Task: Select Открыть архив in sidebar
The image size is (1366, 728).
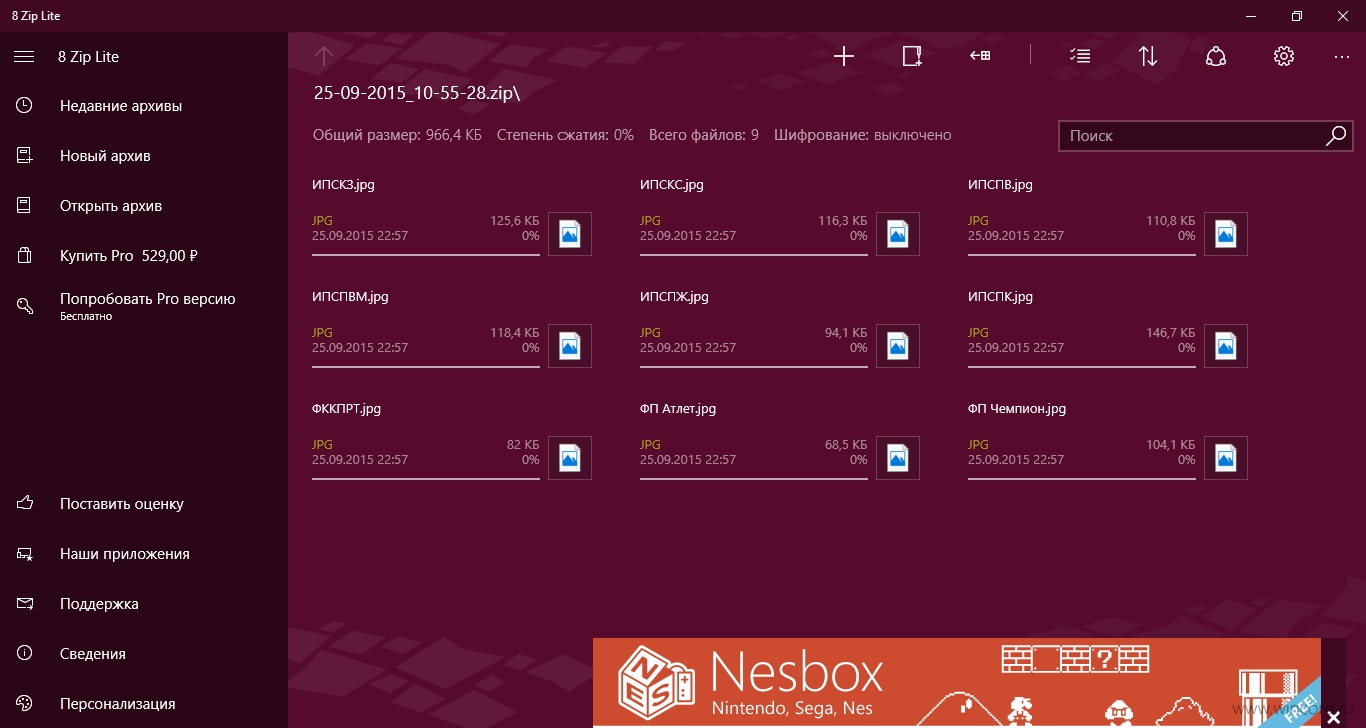Action: click(144, 206)
